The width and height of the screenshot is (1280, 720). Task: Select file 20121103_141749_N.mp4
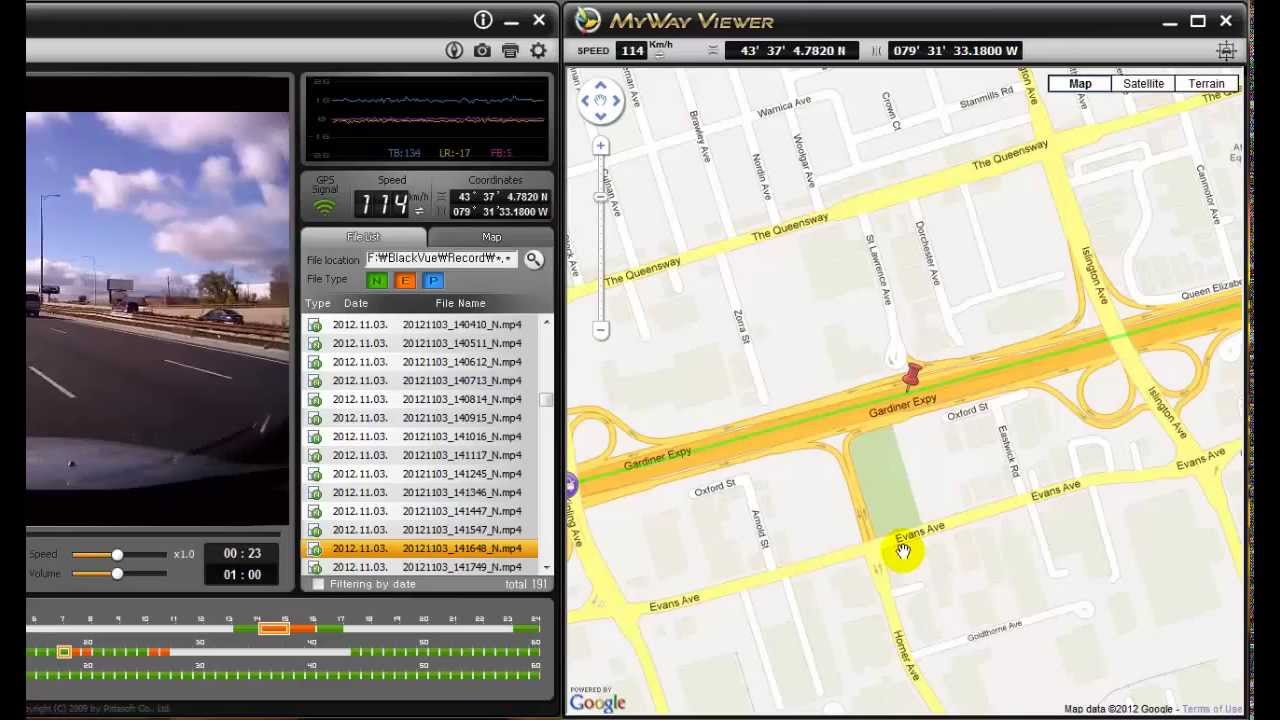pyautogui.click(x=420, y=568)
